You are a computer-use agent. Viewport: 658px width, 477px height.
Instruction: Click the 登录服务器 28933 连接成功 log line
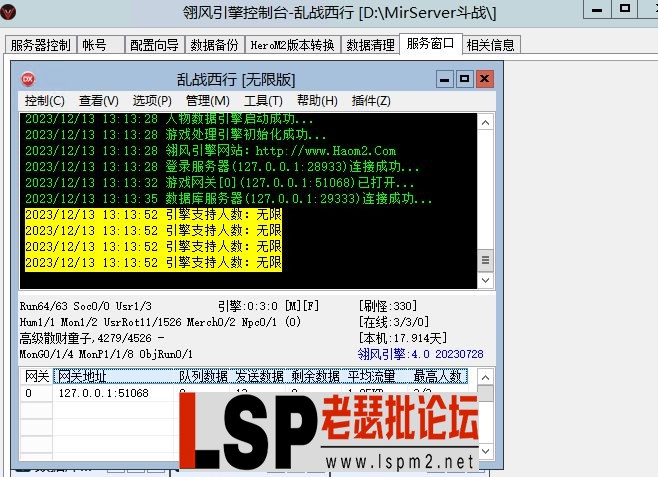[222, 167]
